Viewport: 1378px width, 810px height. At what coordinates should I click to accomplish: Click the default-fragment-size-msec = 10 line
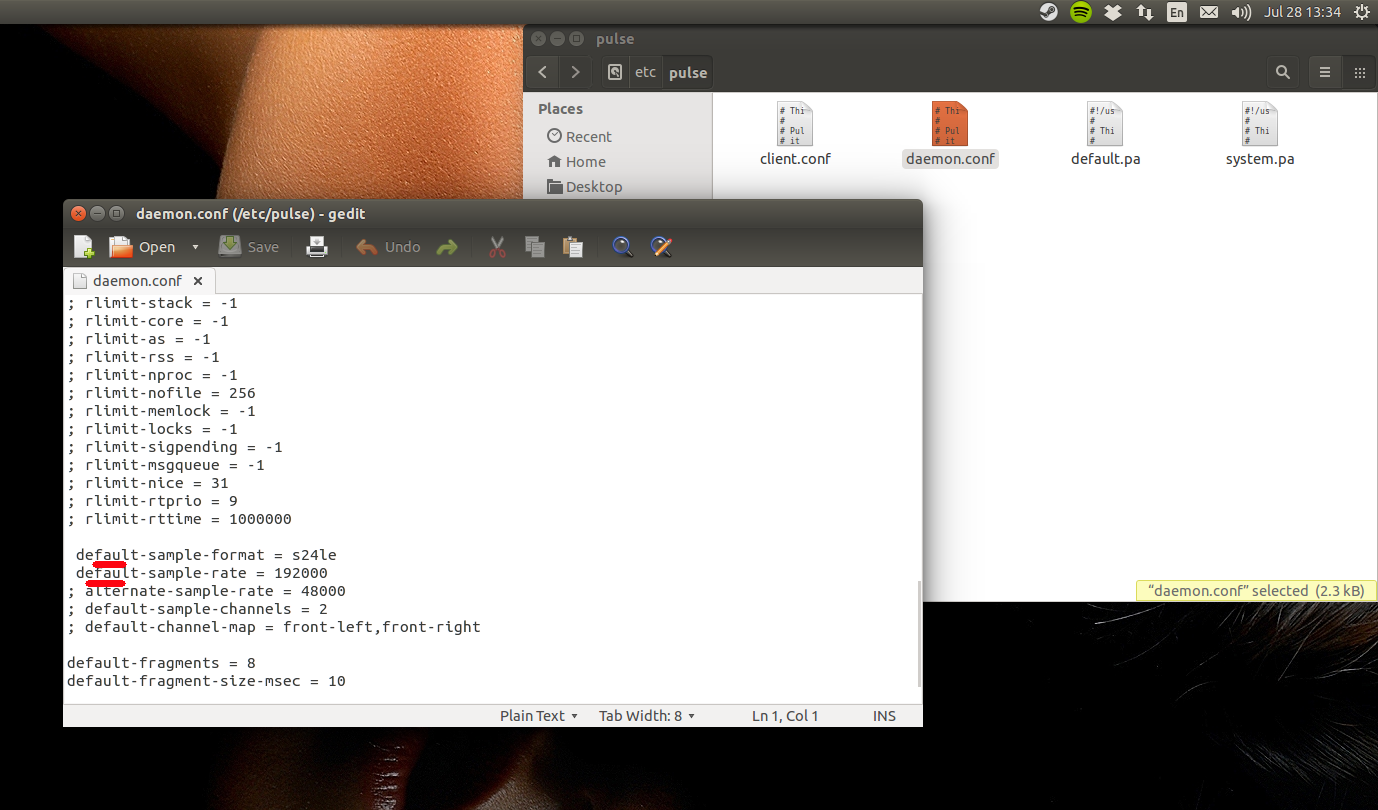[x=206, y=681]
